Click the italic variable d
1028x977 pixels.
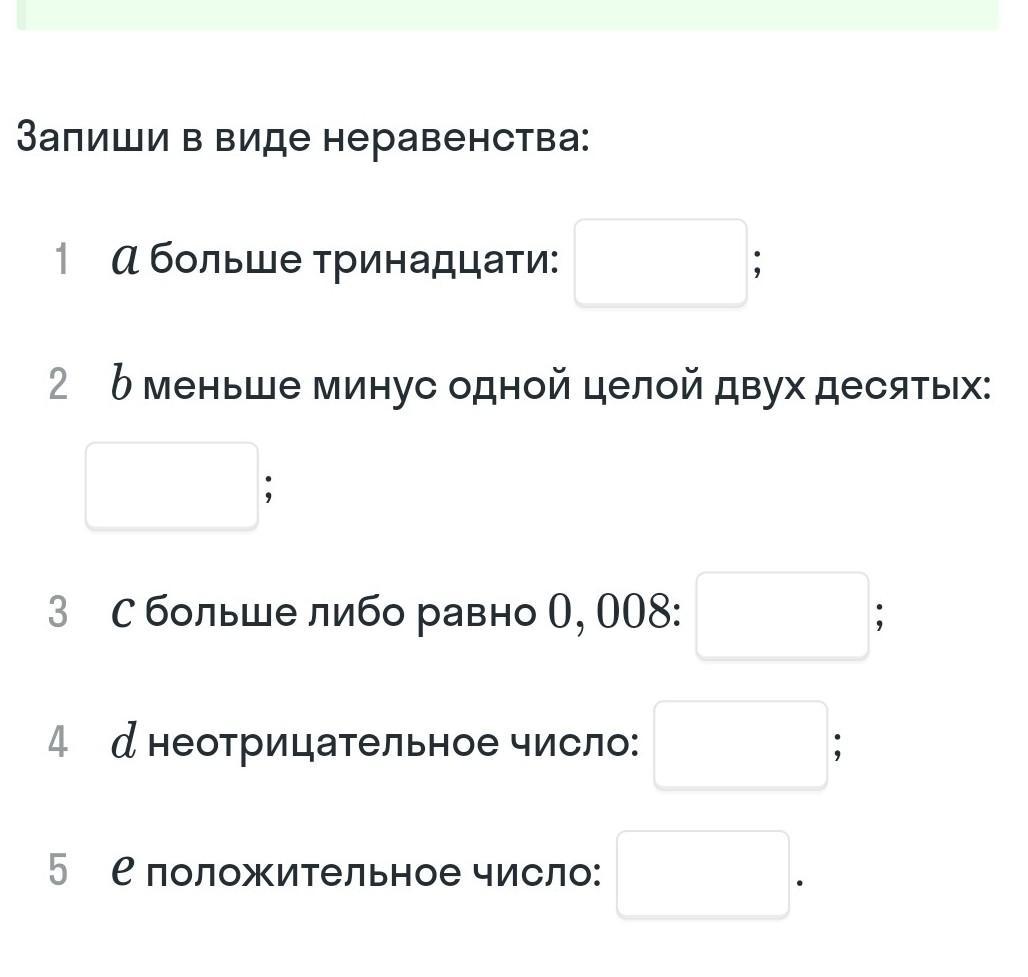coord(124,743)
